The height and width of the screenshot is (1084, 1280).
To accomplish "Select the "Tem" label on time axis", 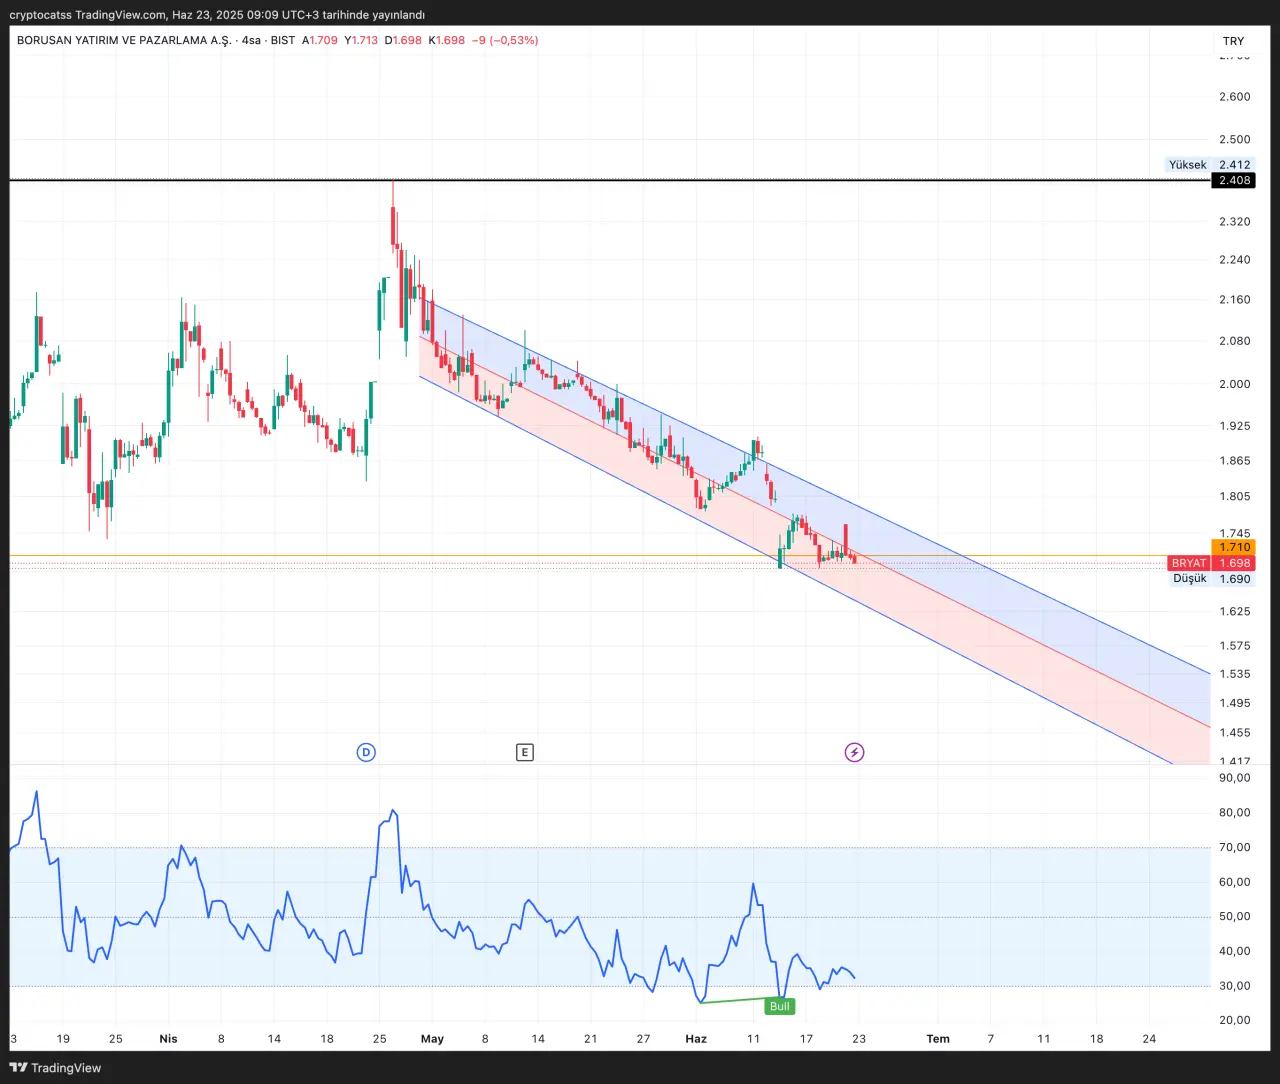I will [x=938, y=1039].
